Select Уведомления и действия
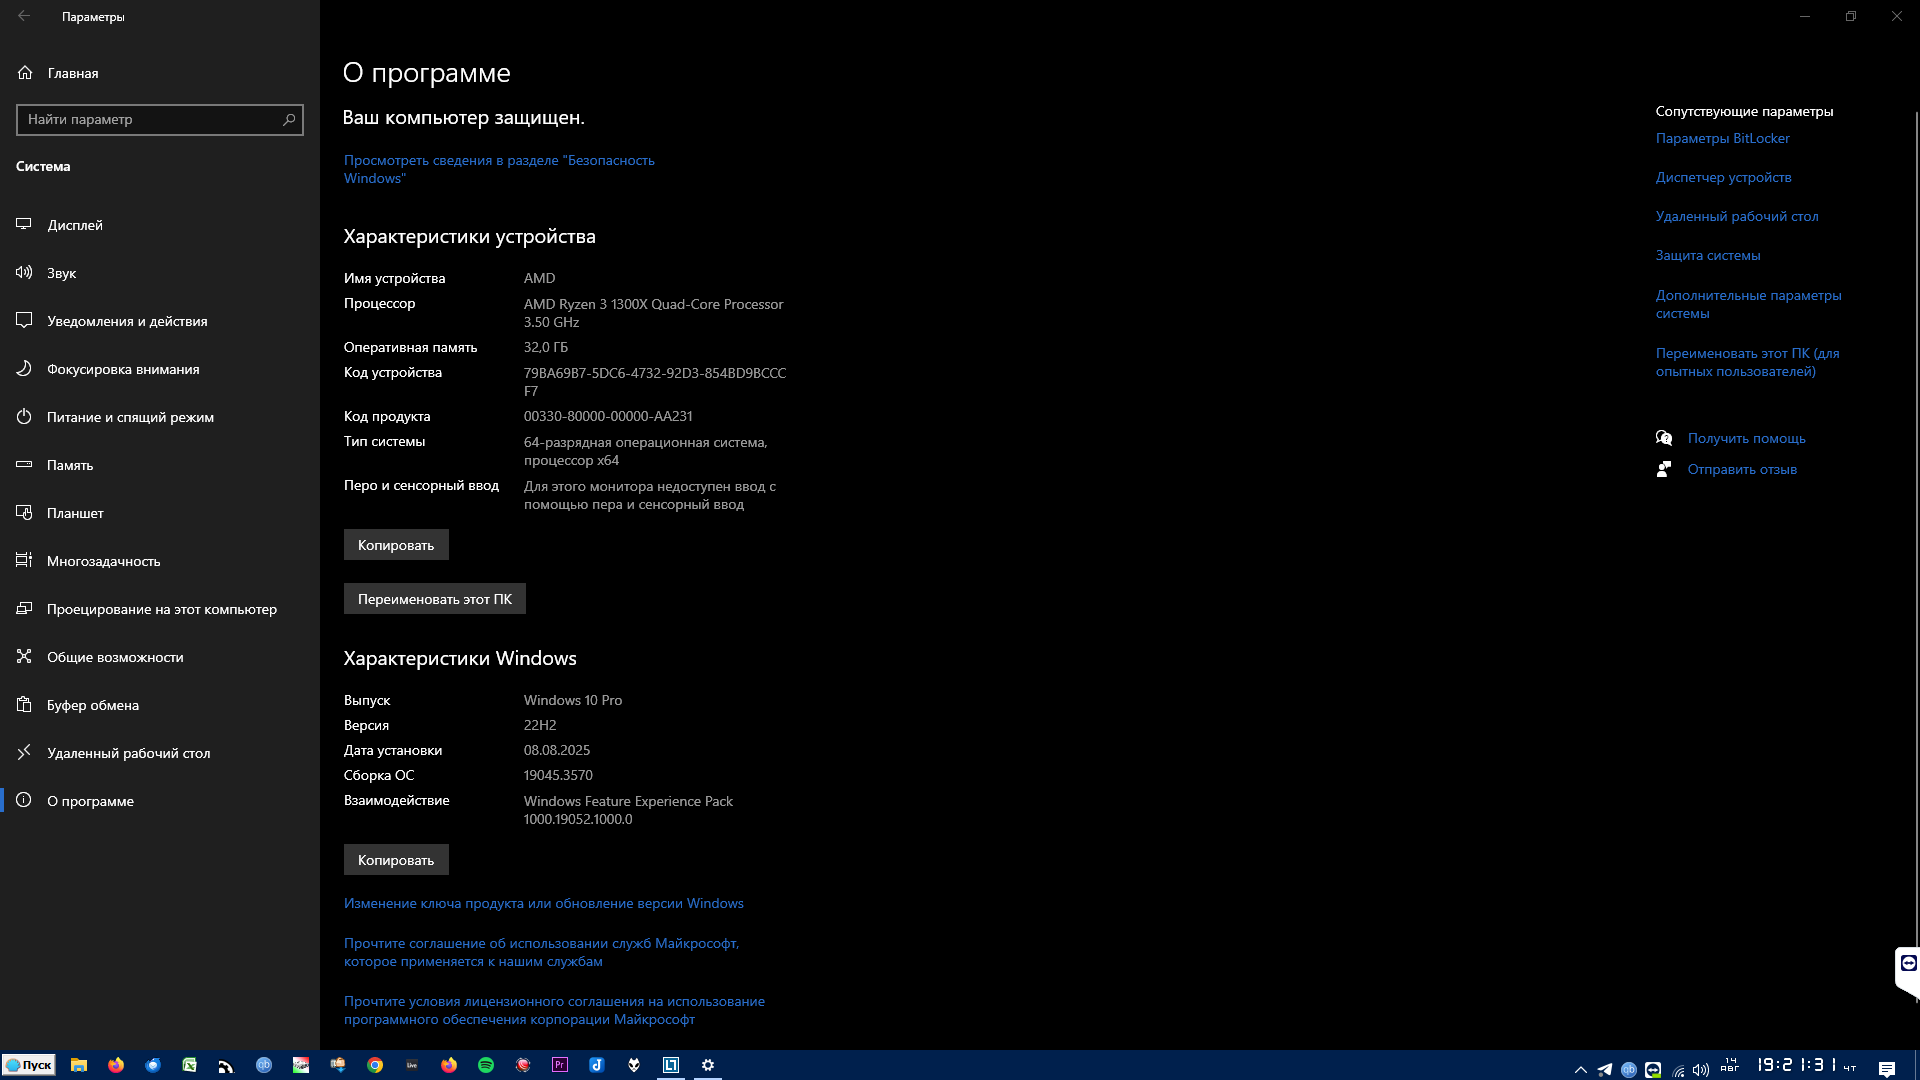Screen dimensions: 1920x1080 (x=160, y=321)
